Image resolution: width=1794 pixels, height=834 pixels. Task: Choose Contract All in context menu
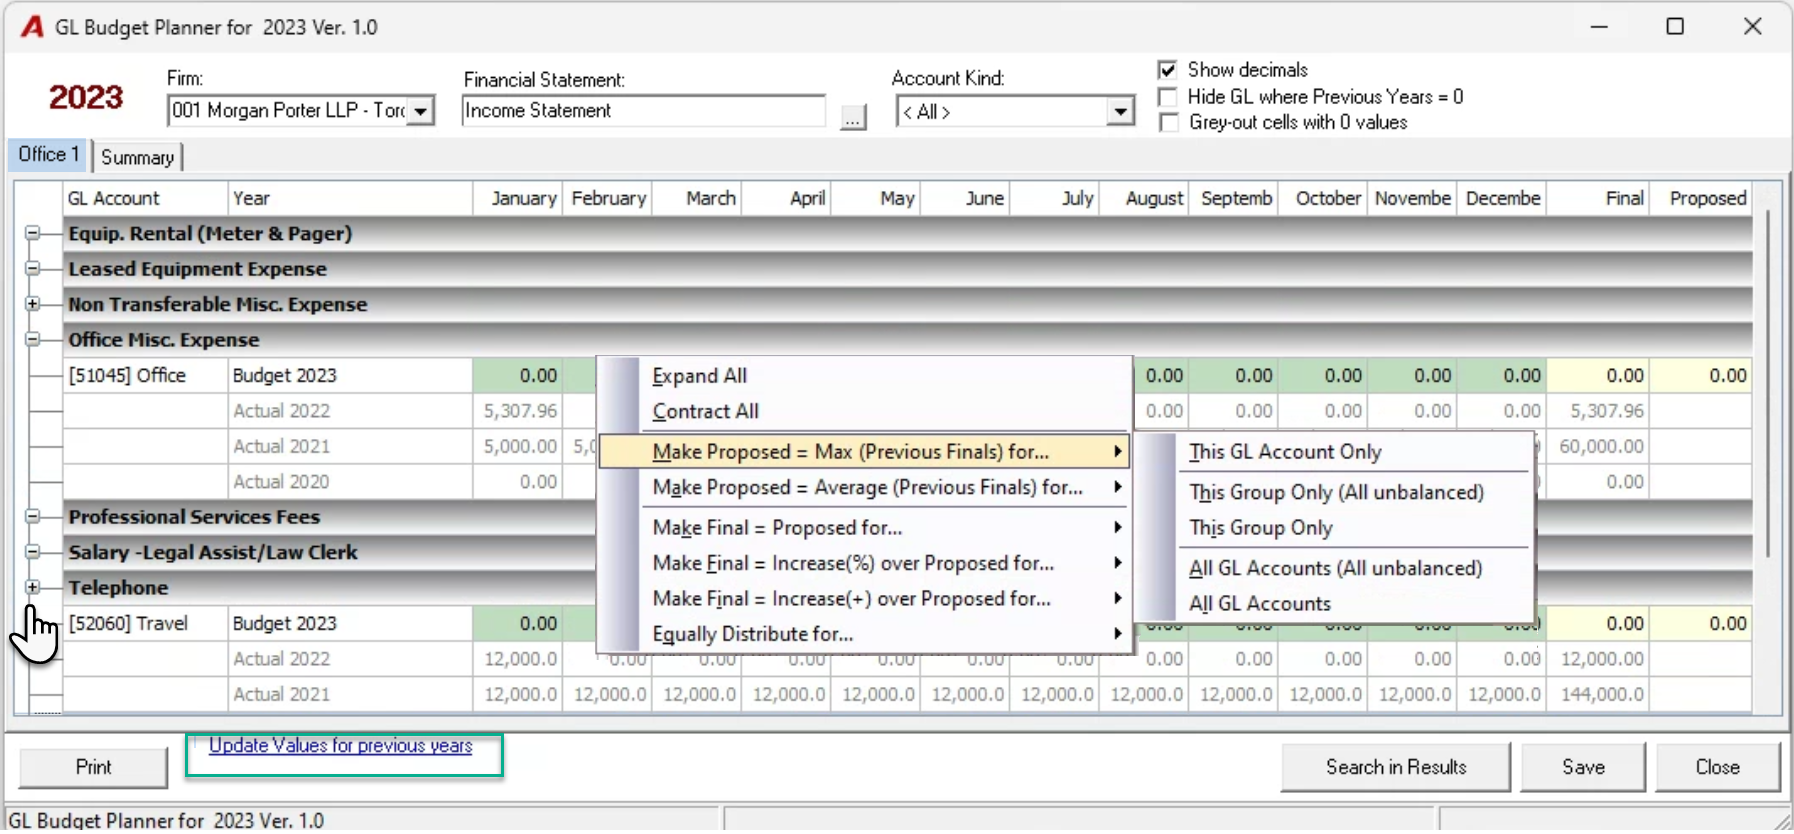pos(865,411)
